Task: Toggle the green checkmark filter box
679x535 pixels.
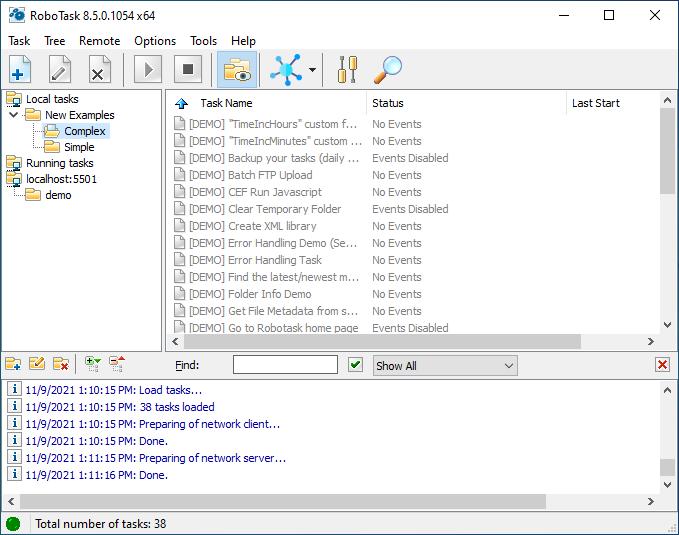Action: (x=356, y=365)
